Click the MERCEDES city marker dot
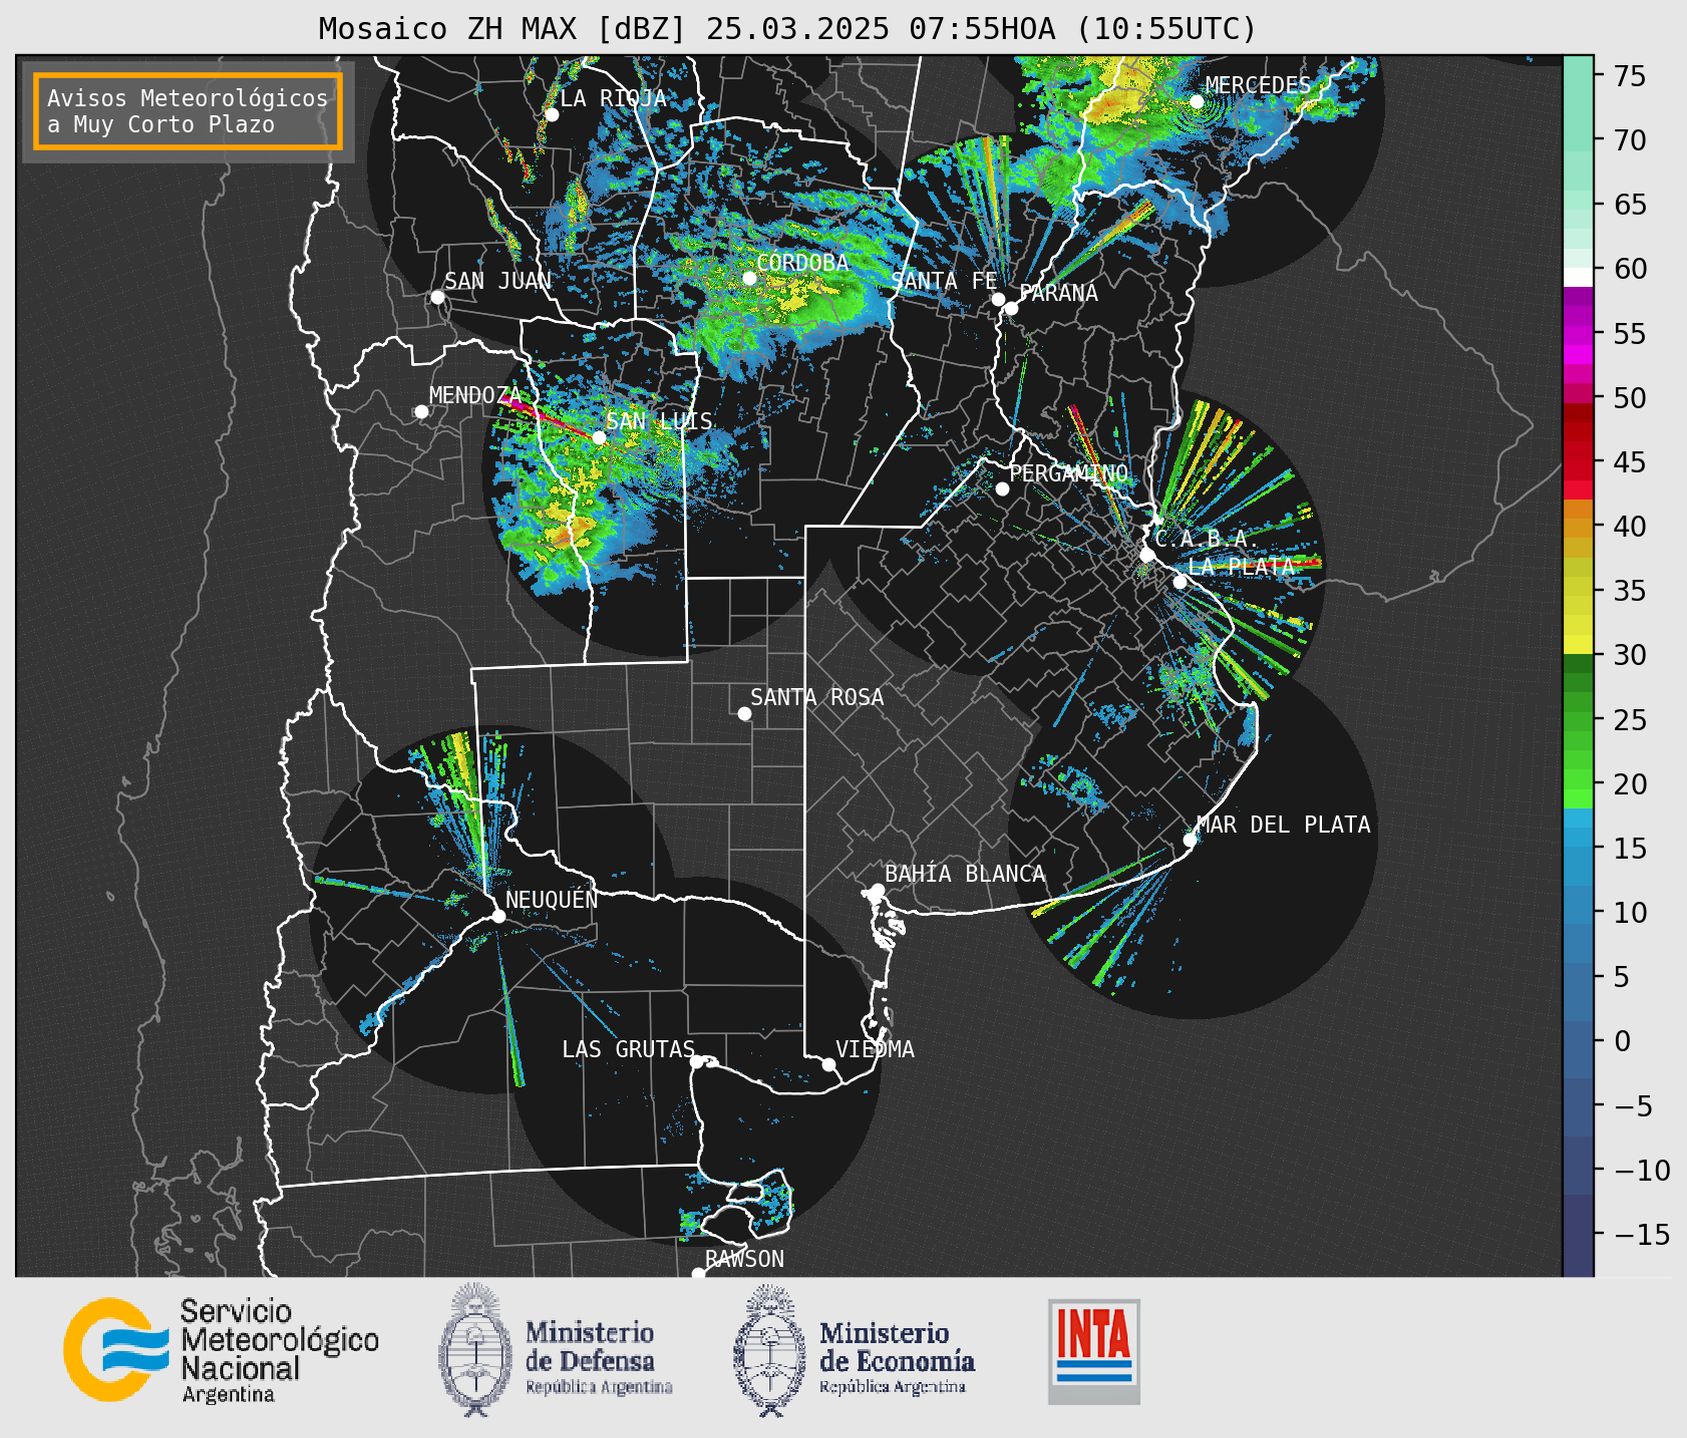 coord(1196,102)
